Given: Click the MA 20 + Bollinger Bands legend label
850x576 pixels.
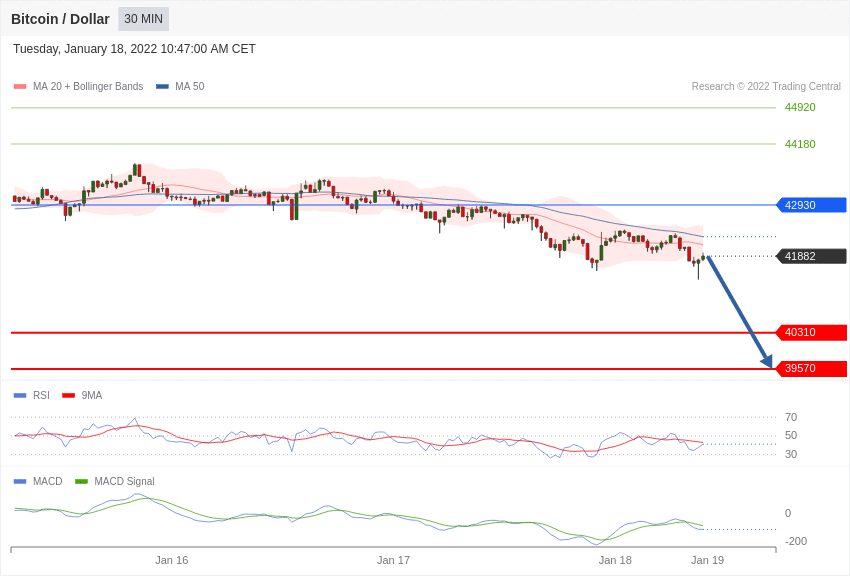Looking at the screenshot, I should pos(88,86).
